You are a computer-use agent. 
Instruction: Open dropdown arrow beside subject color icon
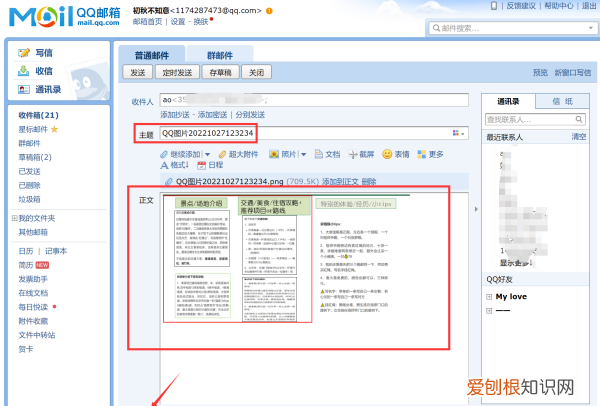[463, 134]
